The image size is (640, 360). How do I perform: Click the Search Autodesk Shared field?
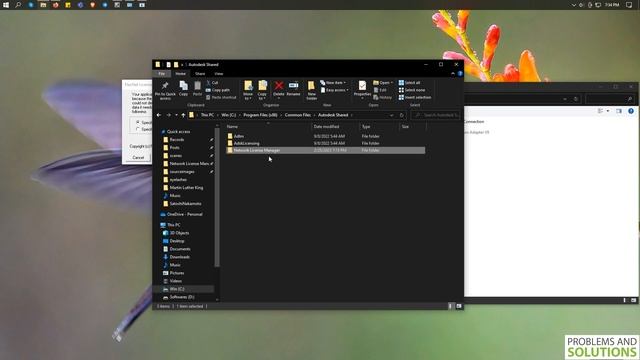[436, 115]
